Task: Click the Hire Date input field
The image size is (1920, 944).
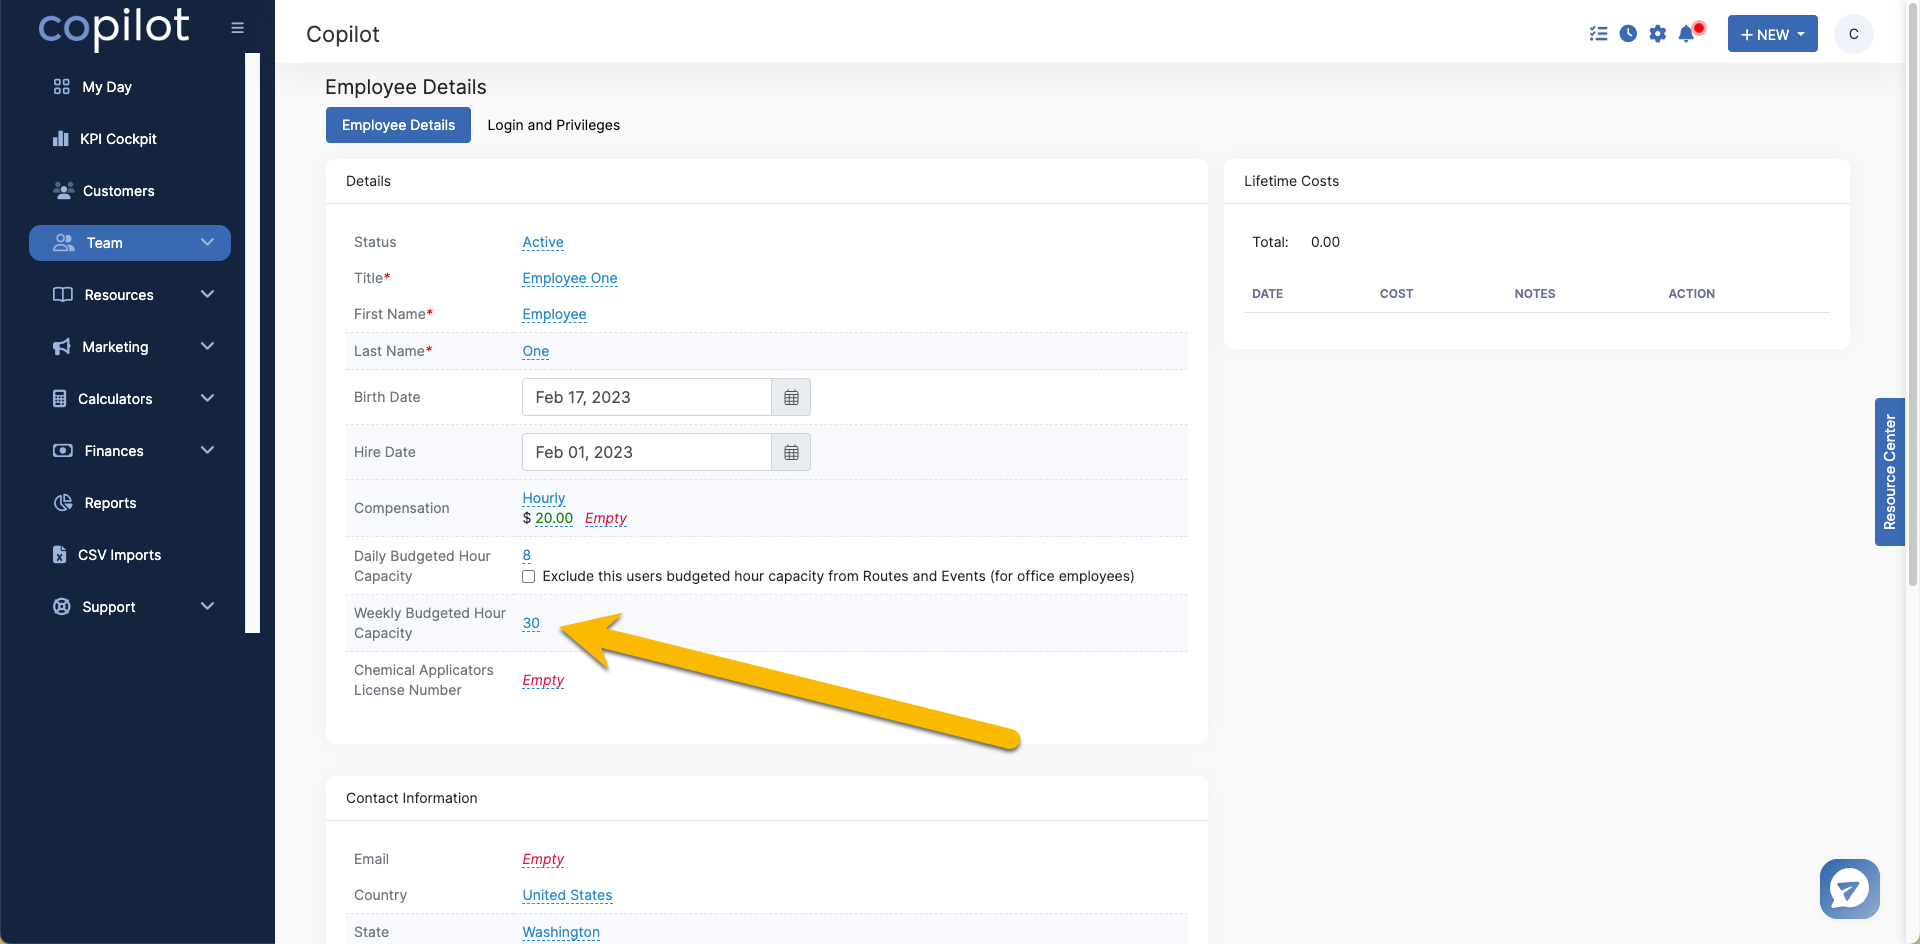Action: coord(646,452)
